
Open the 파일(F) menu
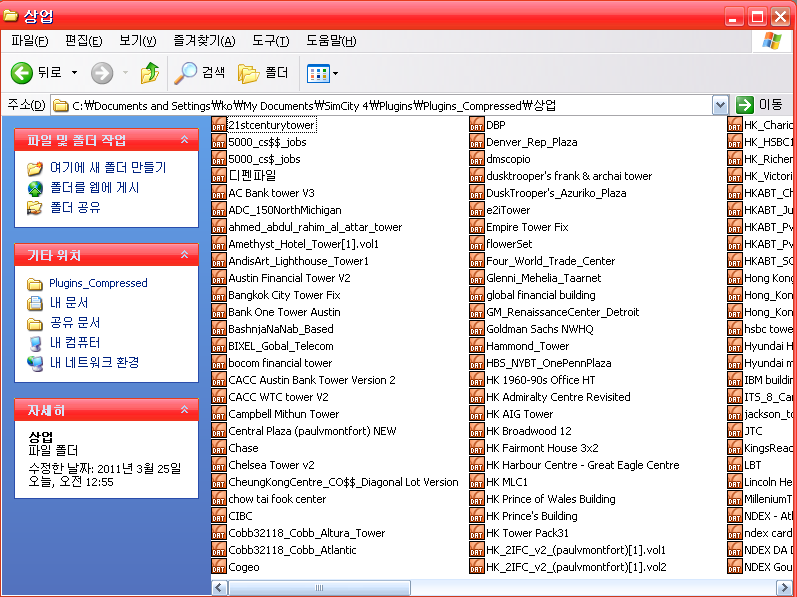(x=29, y=41)
